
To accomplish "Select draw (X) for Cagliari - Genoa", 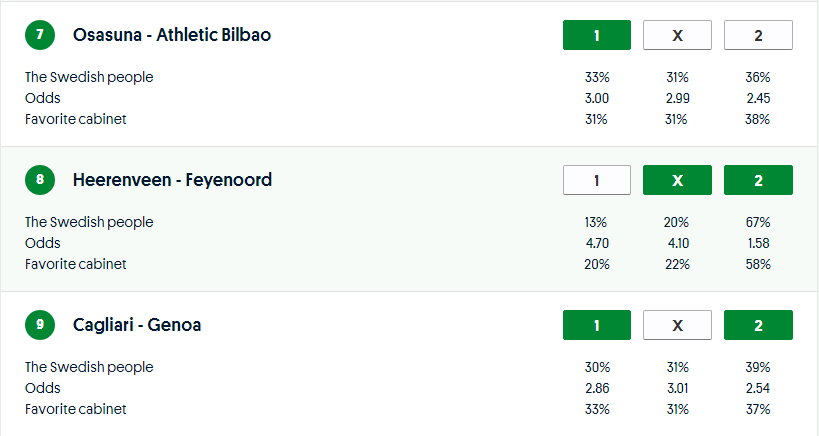I will click(x=677, y=325).
